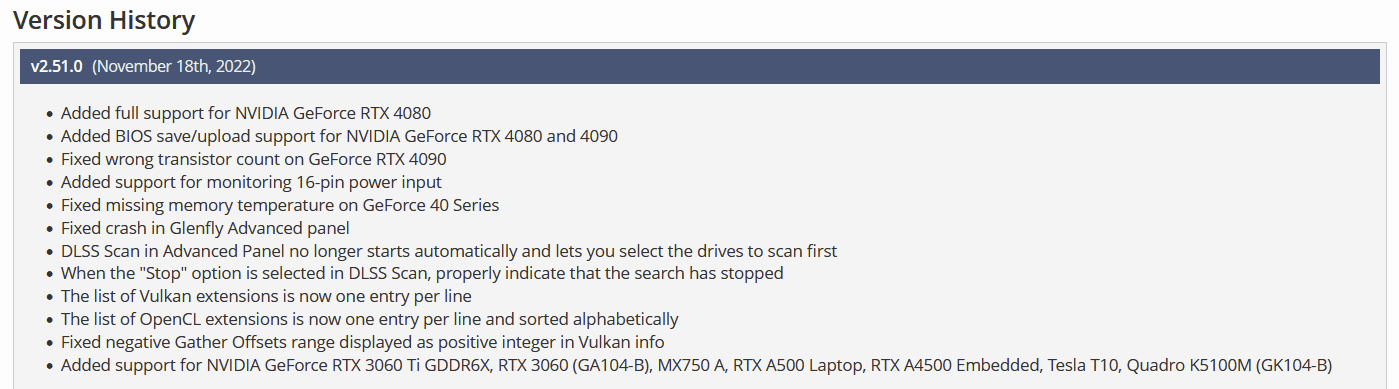Select the November 18th, 2022 release date
1399x389 pixels.
point(174,67)
